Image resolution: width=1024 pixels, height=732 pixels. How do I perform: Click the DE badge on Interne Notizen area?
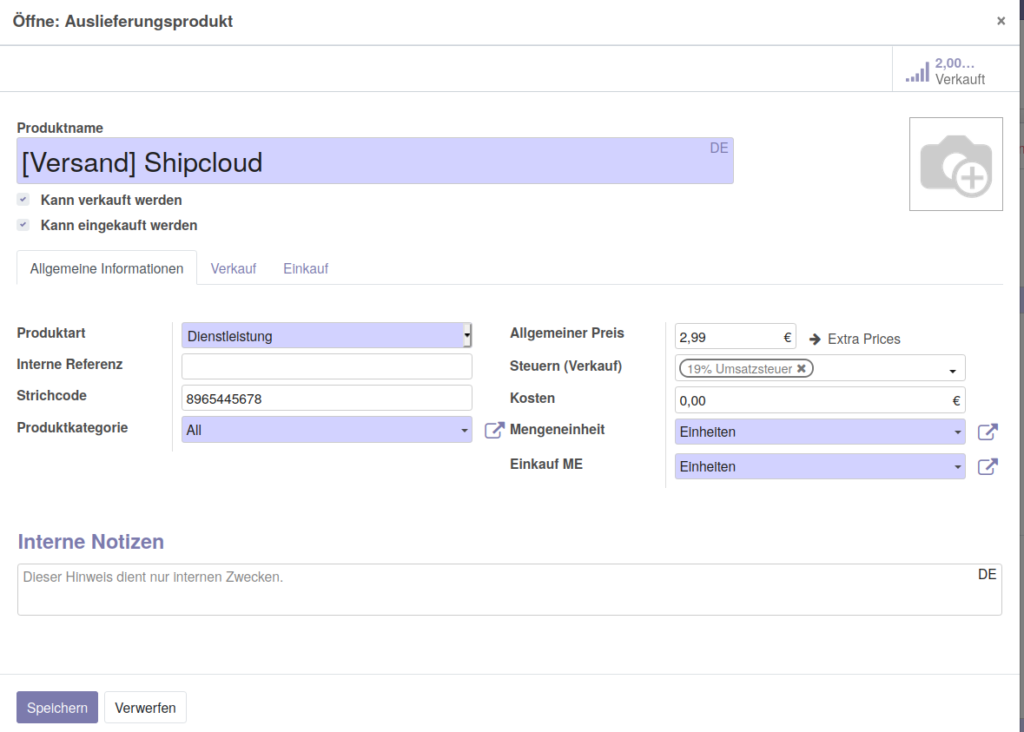click(987, 573)
